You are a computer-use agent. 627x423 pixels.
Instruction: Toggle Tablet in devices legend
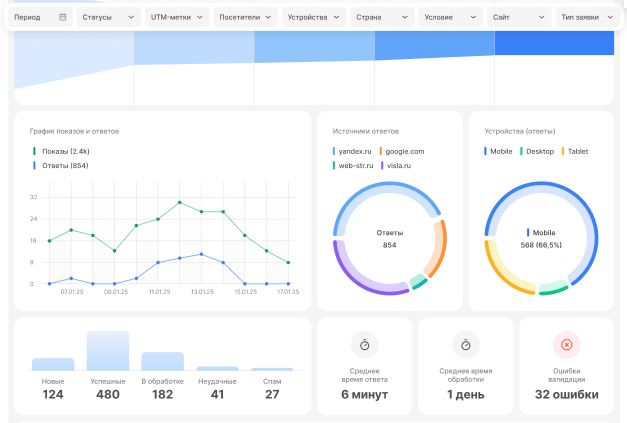(x=575, y=151)
